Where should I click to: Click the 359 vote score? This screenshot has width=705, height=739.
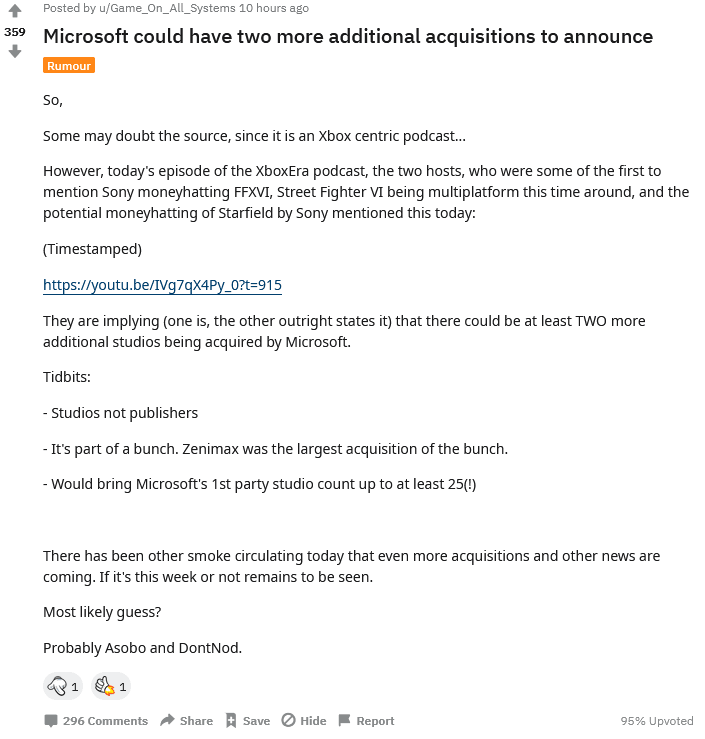(x=14, y=32)
